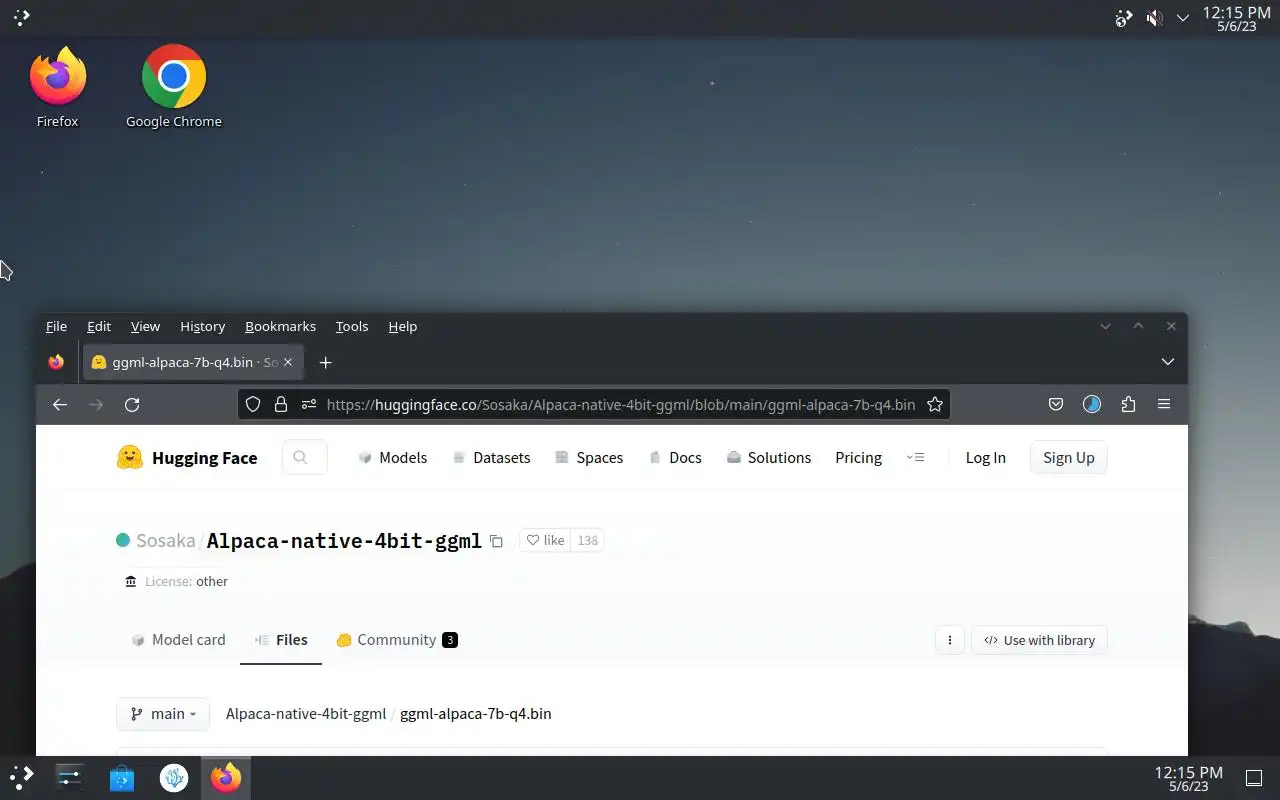Open the History menu
Image resolution: width=1280 pixels, height=800 pixels.
click(x=202, y=326)
